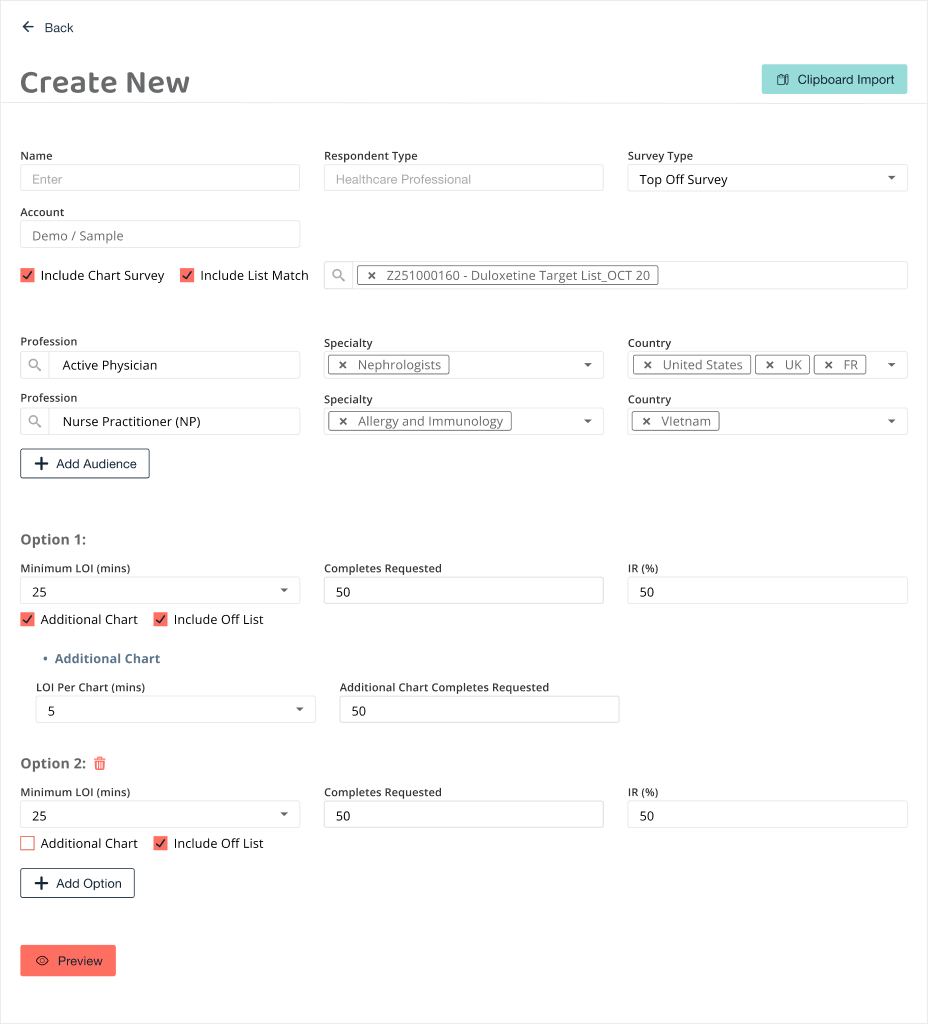The image size is (928, 1024).
Task: Click the Respondent Type field
Action: pos(464,178)
